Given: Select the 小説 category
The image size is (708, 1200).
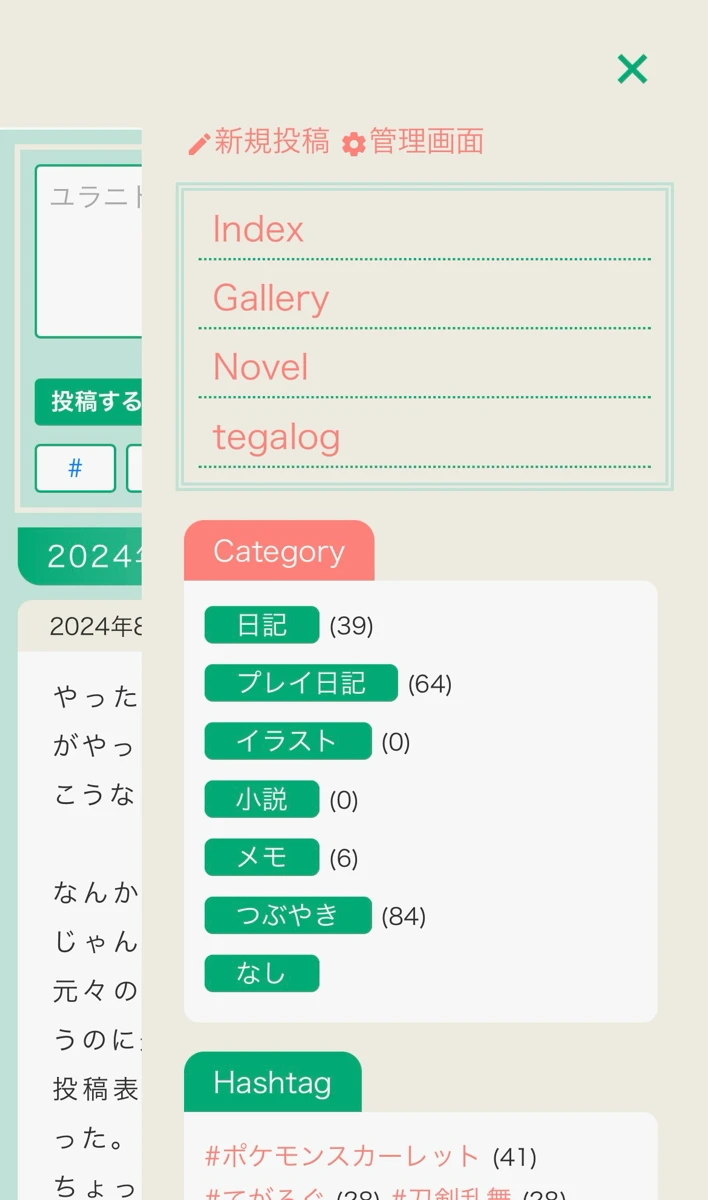Looking at the screenshot, I should (x=260, y=799).
